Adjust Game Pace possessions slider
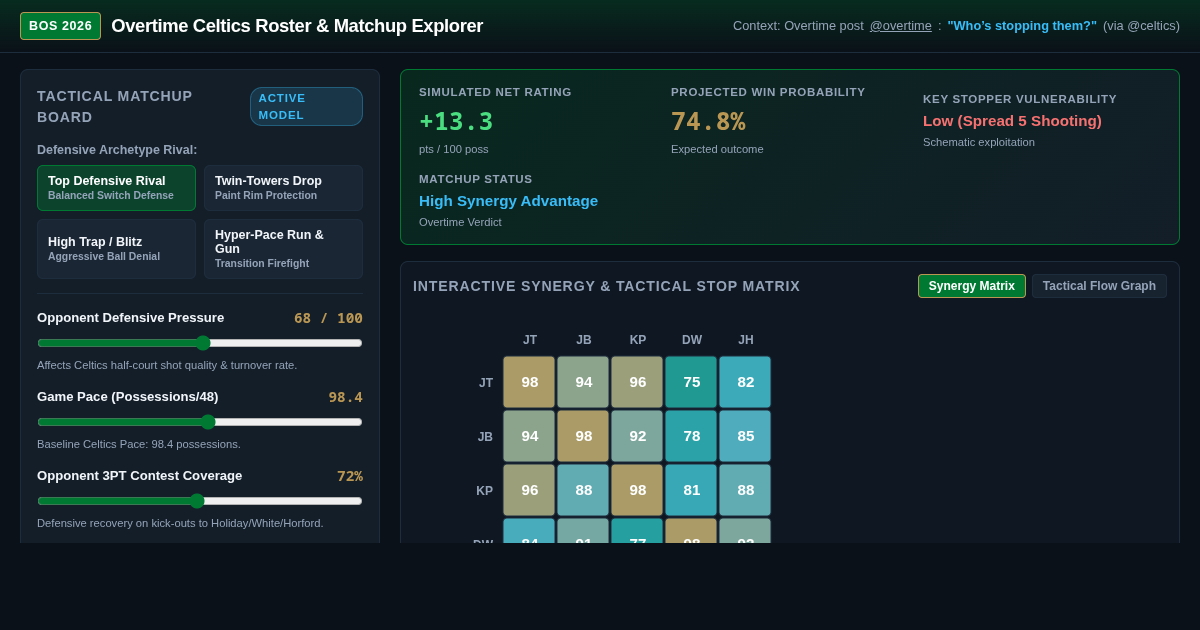This screenshot has width=1200, height=630. click(x=200, y=422)
